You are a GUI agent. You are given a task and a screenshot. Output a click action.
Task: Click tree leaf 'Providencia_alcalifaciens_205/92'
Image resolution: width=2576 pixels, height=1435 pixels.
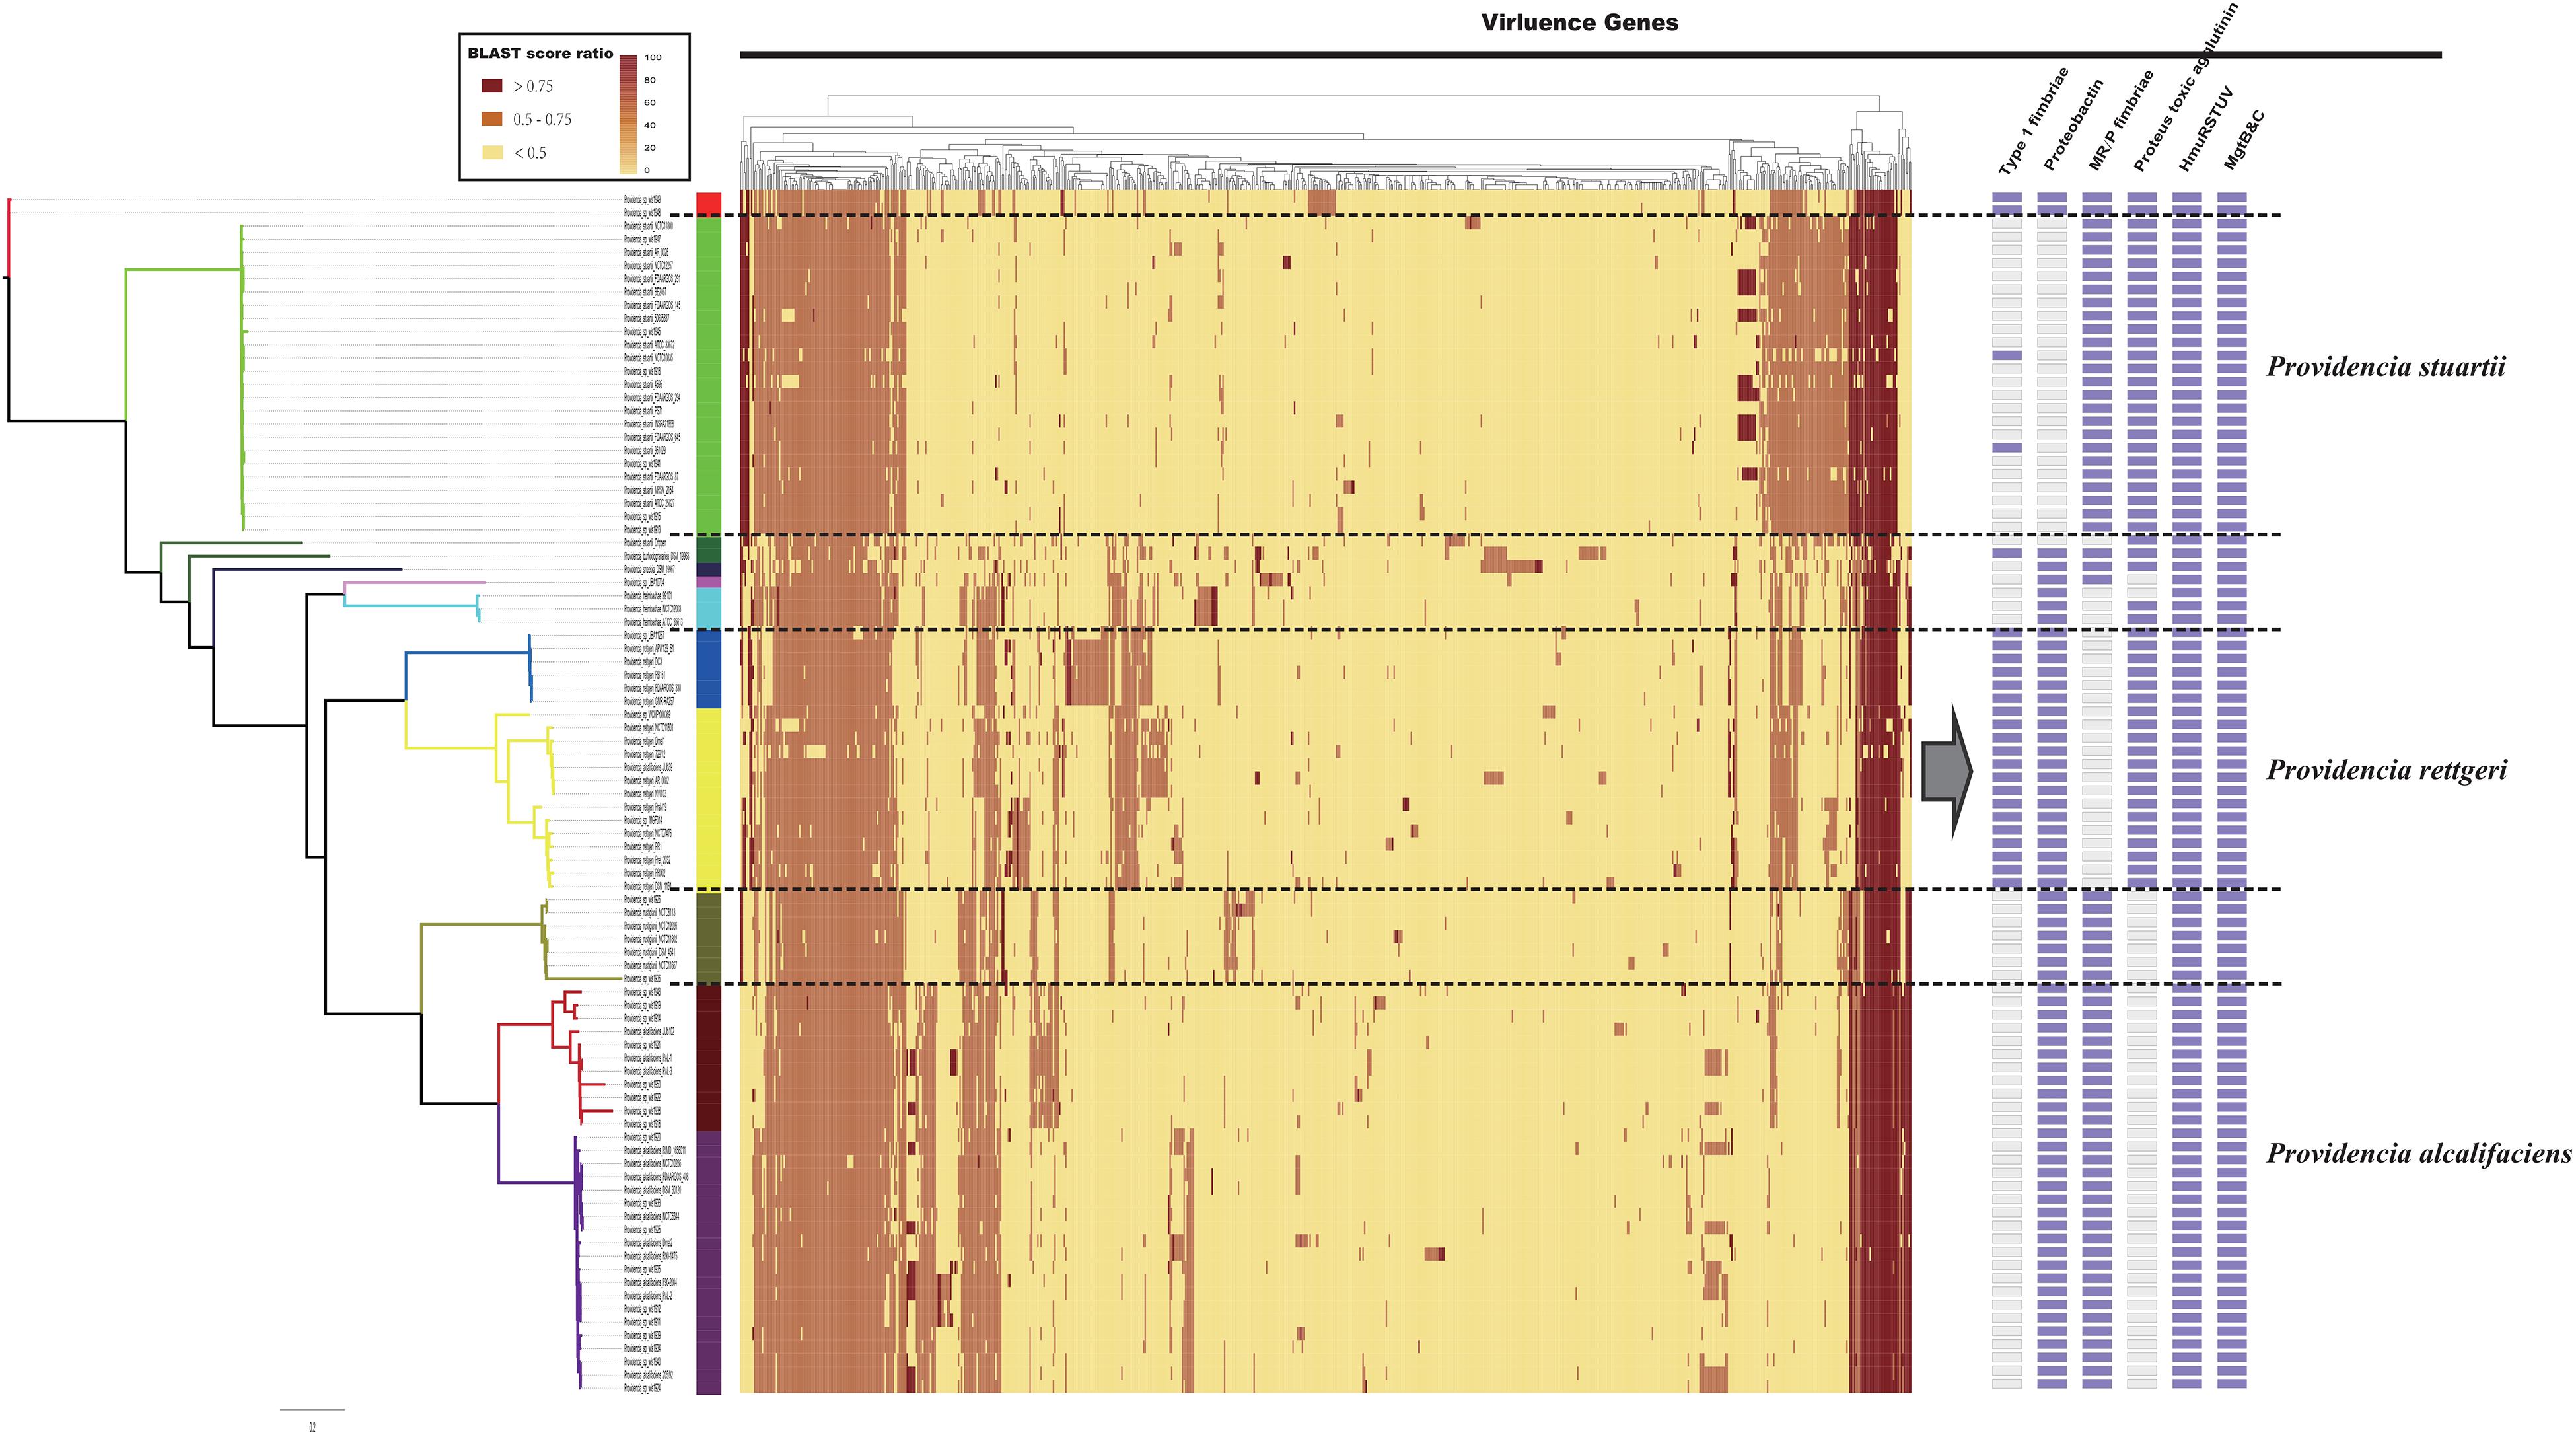coord(649,1375)
